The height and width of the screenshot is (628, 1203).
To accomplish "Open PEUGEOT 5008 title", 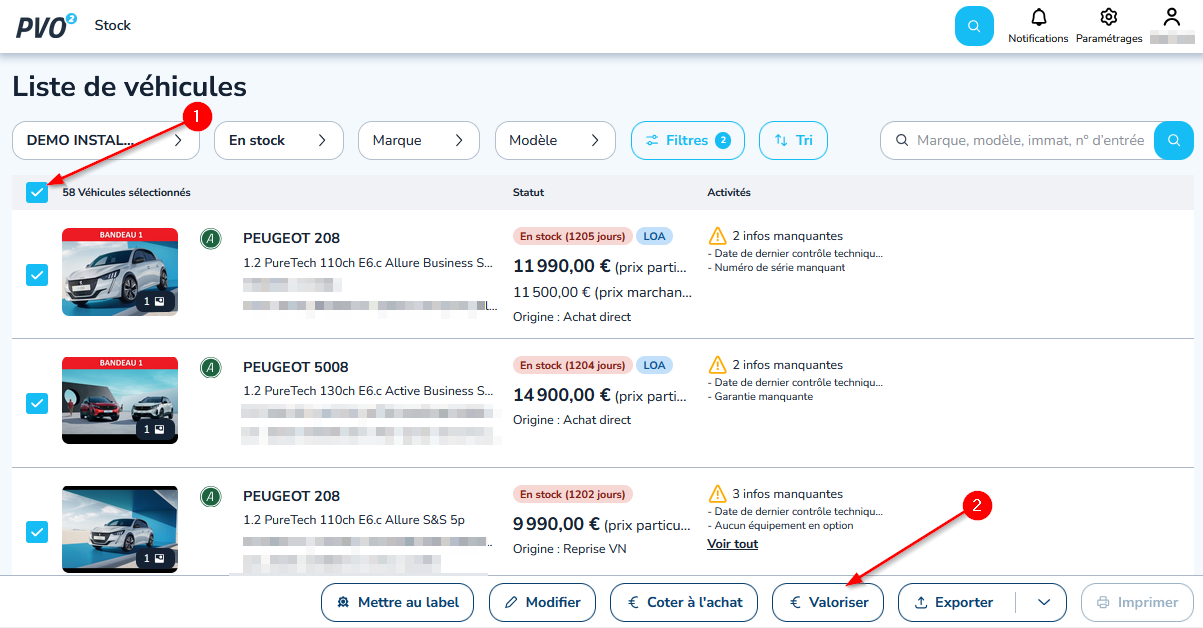I will click(x=296, y=367).
